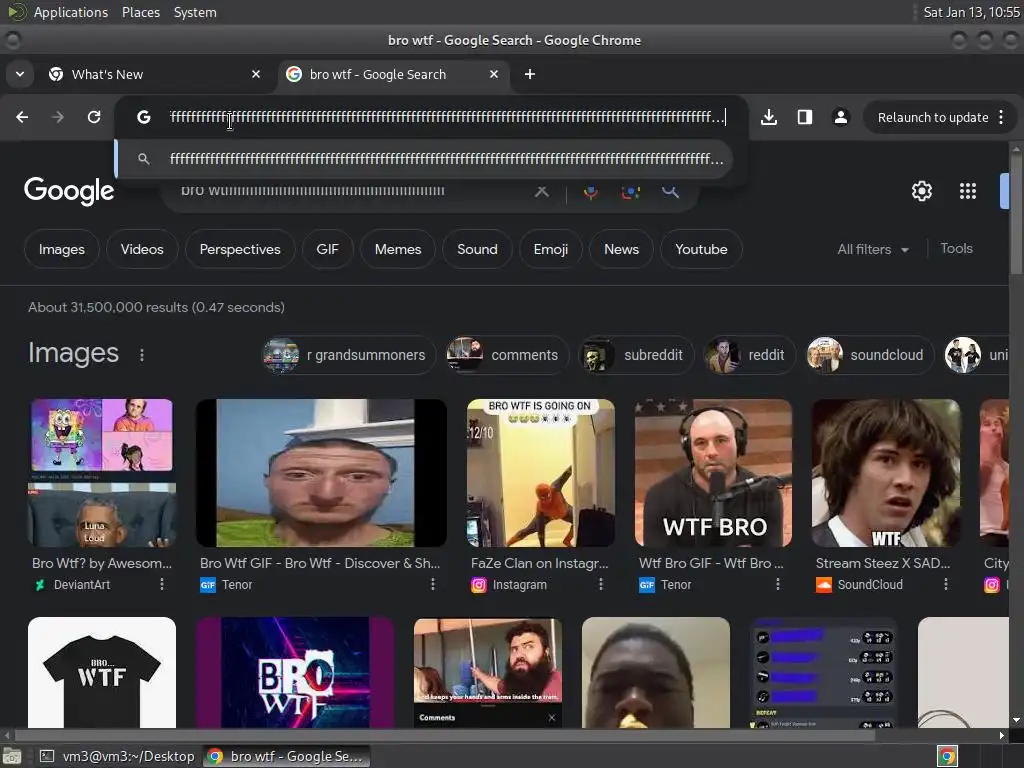1024x768 pixels.
Task: Open Google Lens image search icon
Action: point(630,191)
